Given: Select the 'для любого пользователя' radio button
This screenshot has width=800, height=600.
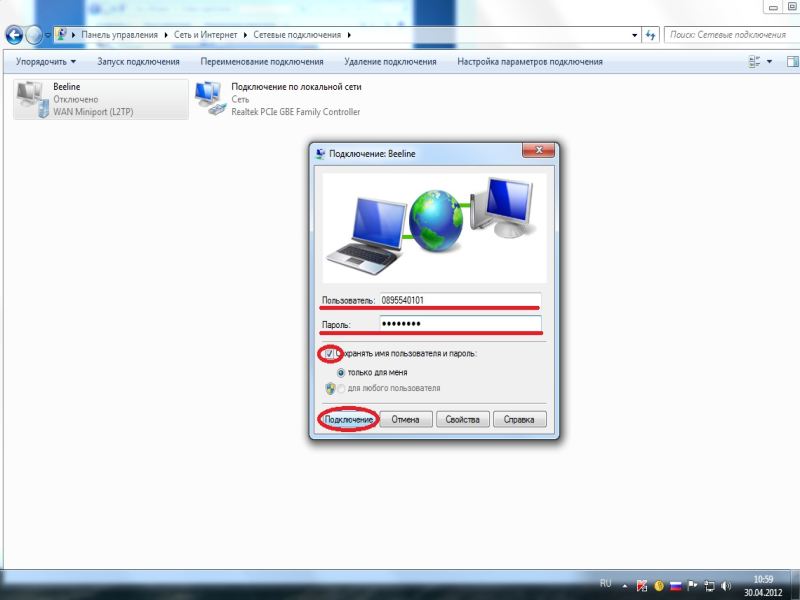Looking at the screenshot, I should pos(342,388).
